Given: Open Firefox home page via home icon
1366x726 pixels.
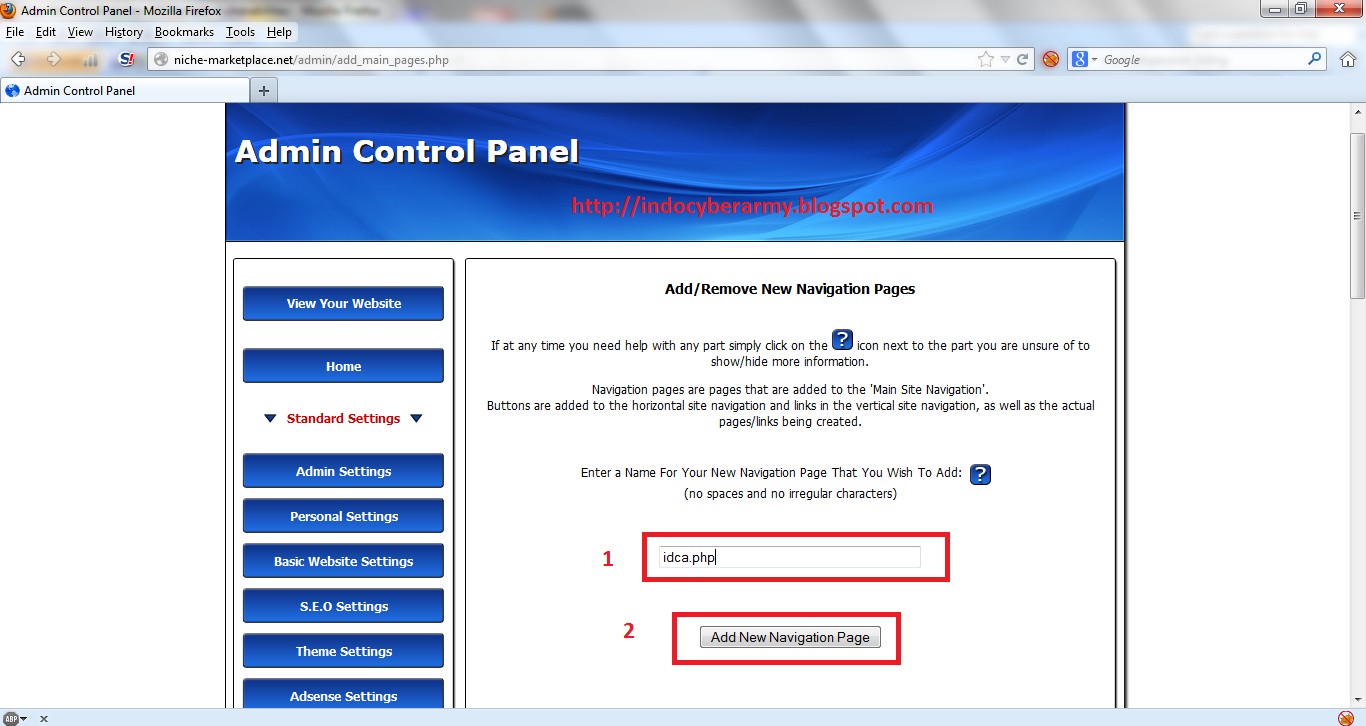Looking at the screenshot, I should point(1347,59).
